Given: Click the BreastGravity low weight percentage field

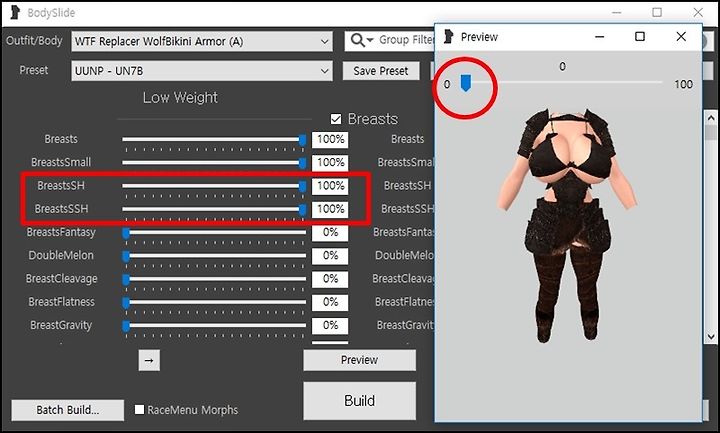Looking at the screenshot, I should click(x=330, y=326).
